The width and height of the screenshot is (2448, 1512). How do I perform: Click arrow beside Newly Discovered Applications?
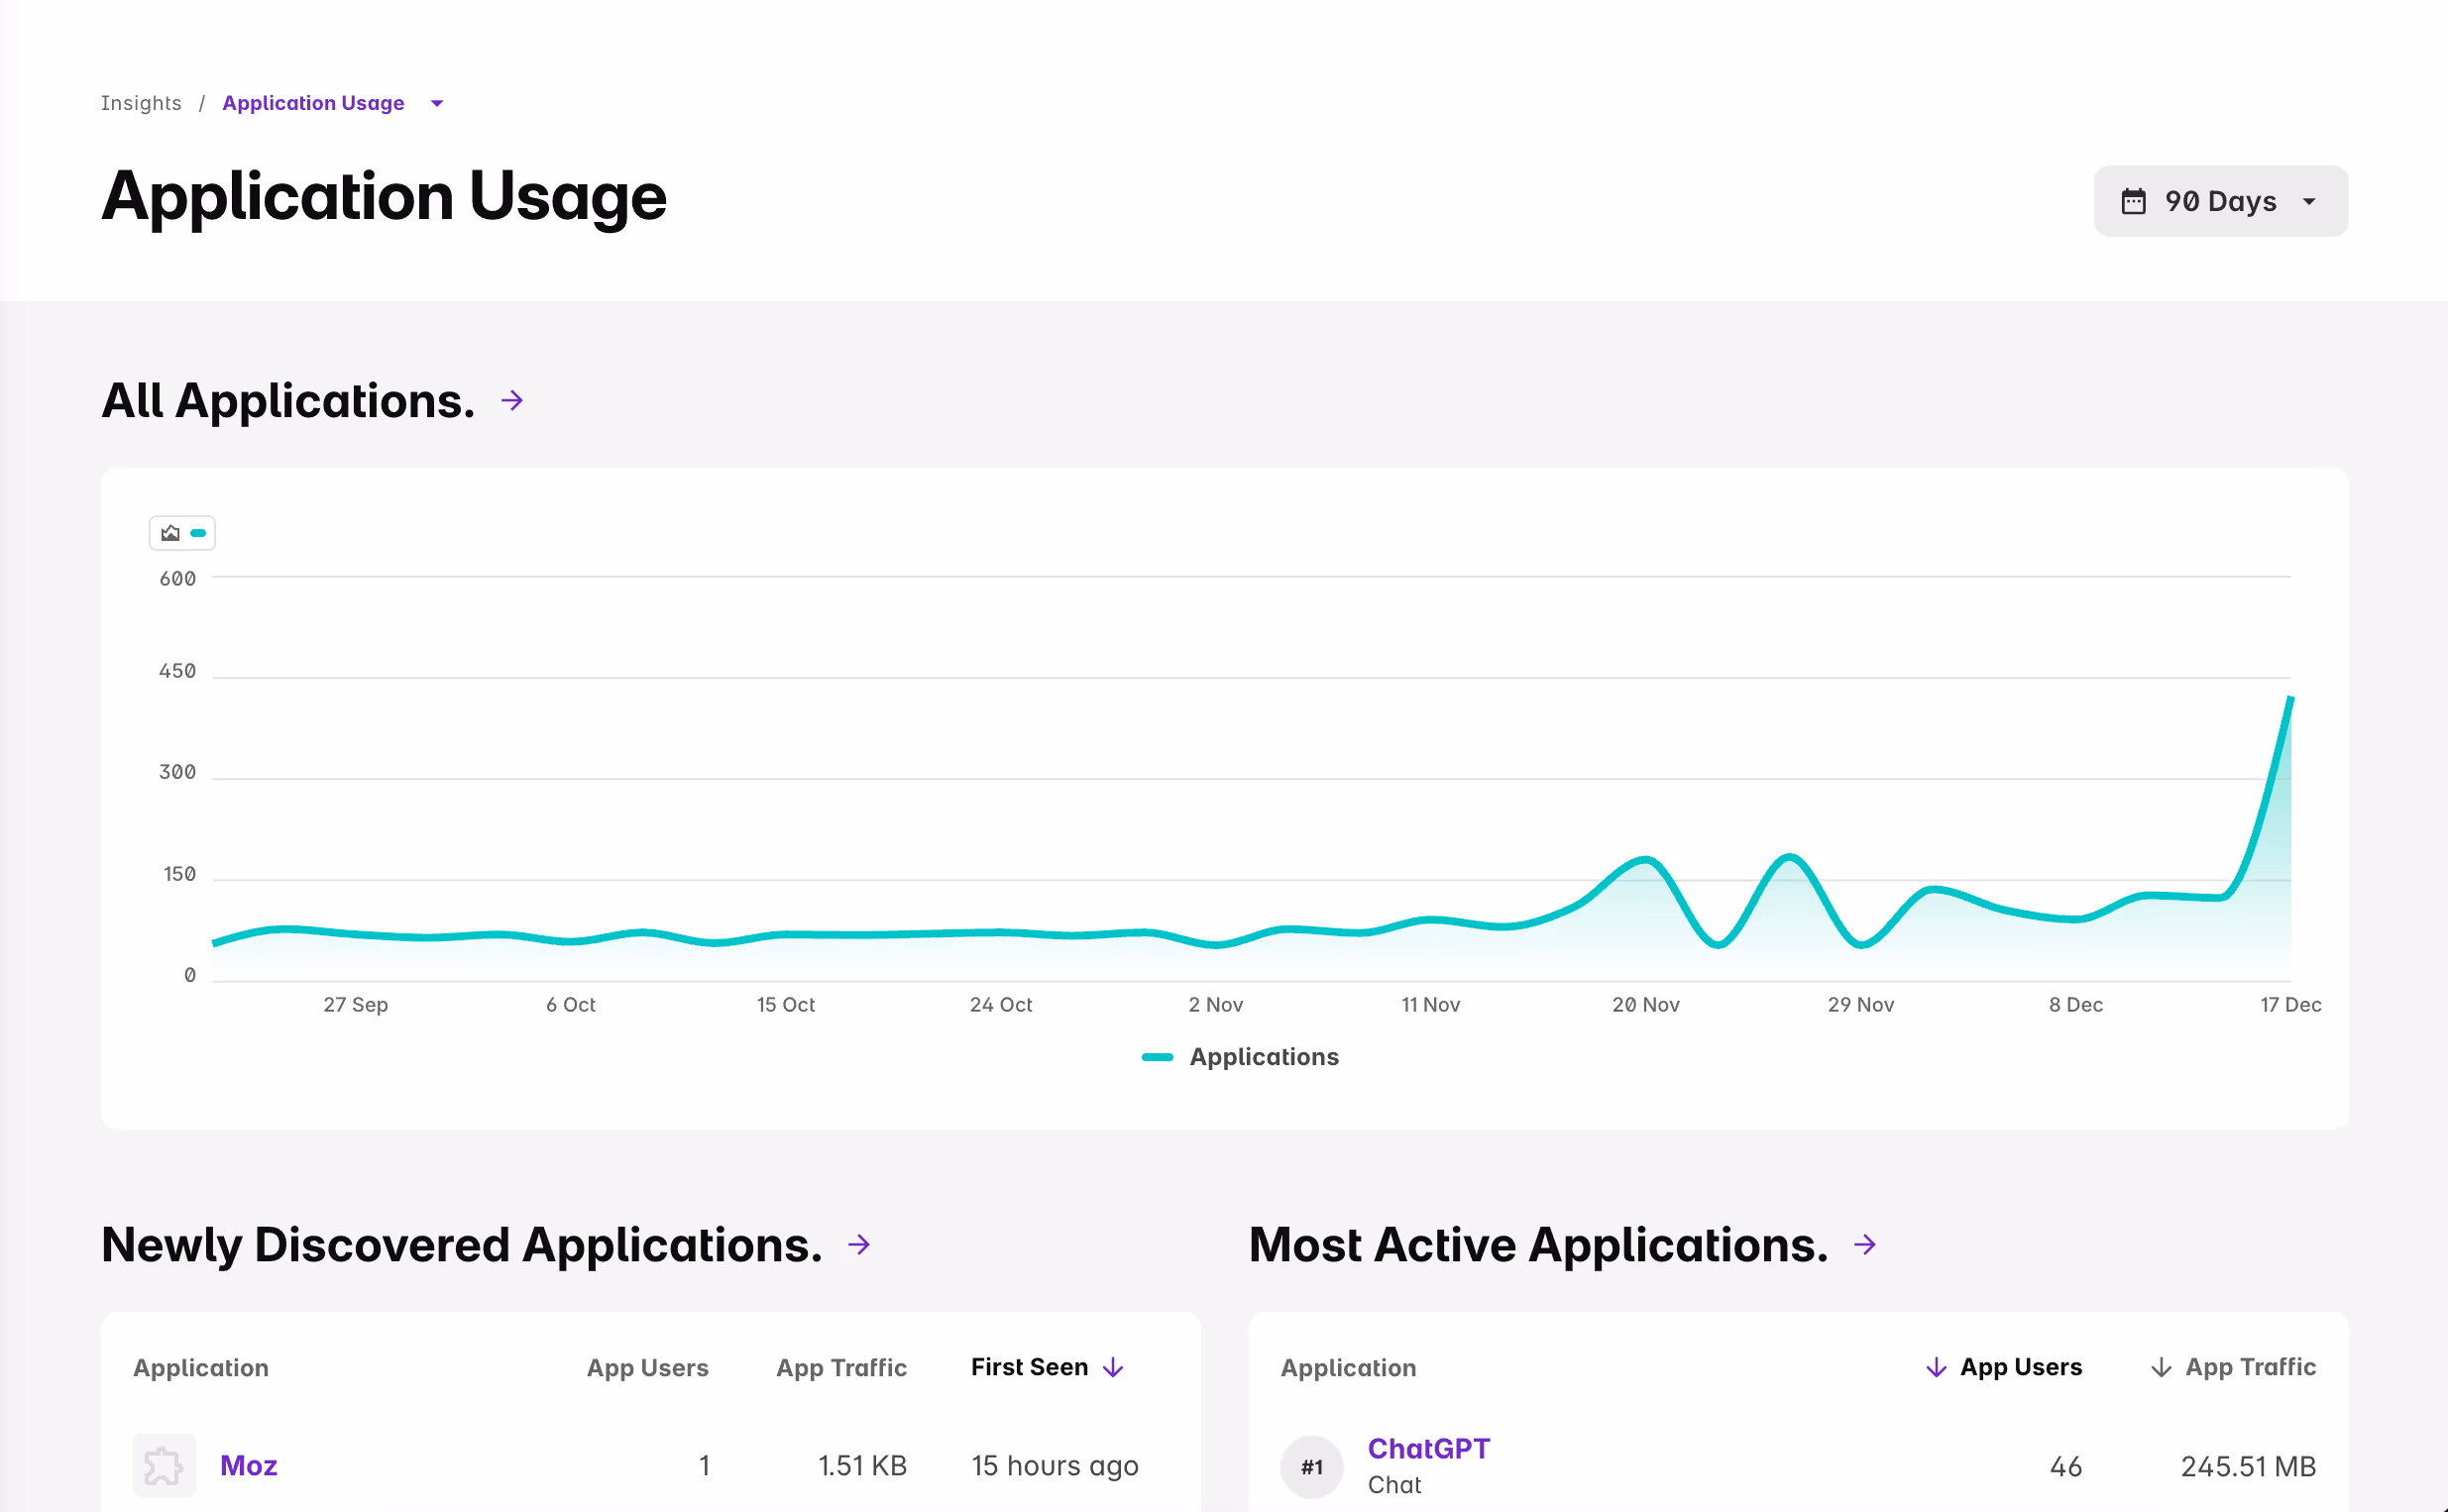click(859, 1245)
